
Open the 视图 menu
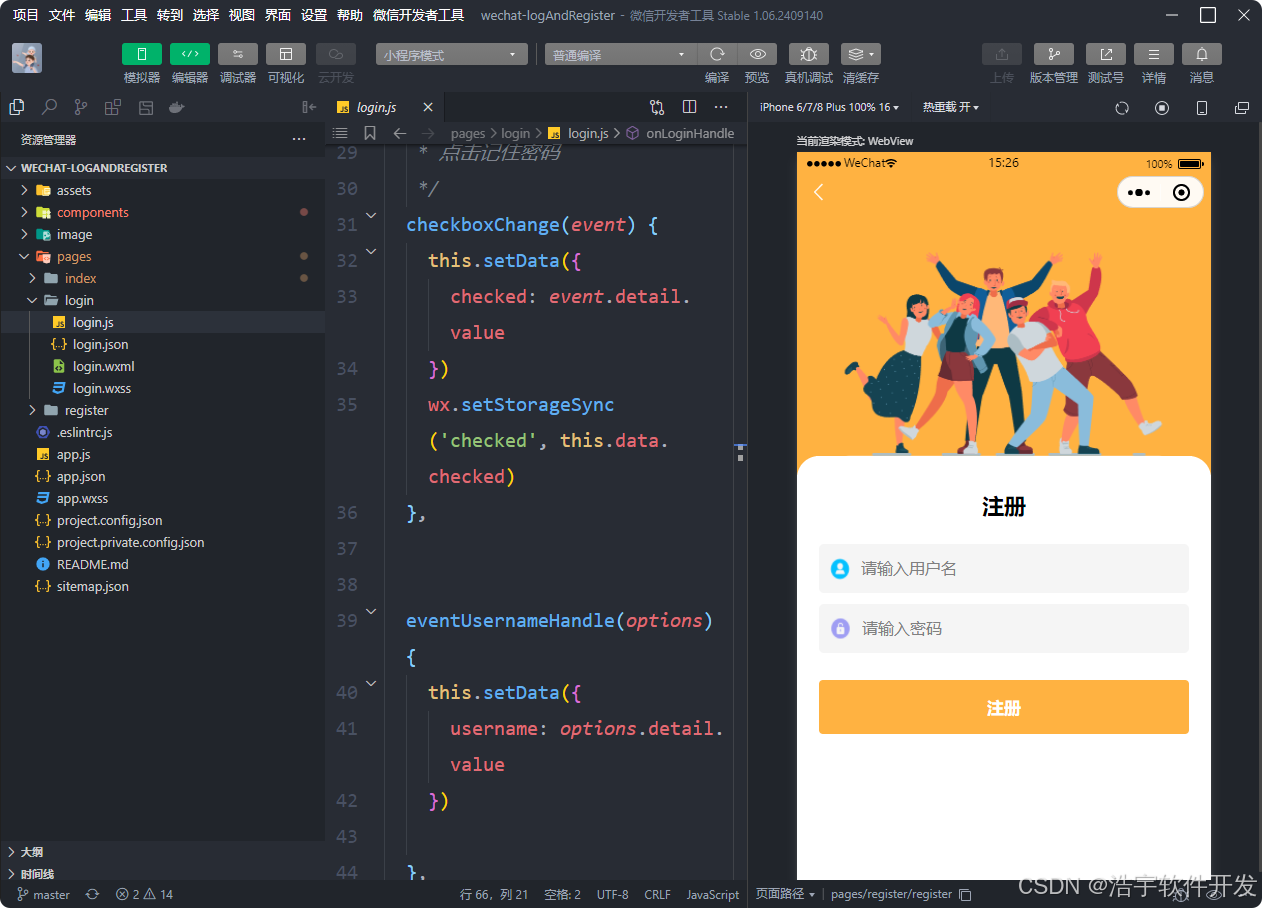pos(242,15)
